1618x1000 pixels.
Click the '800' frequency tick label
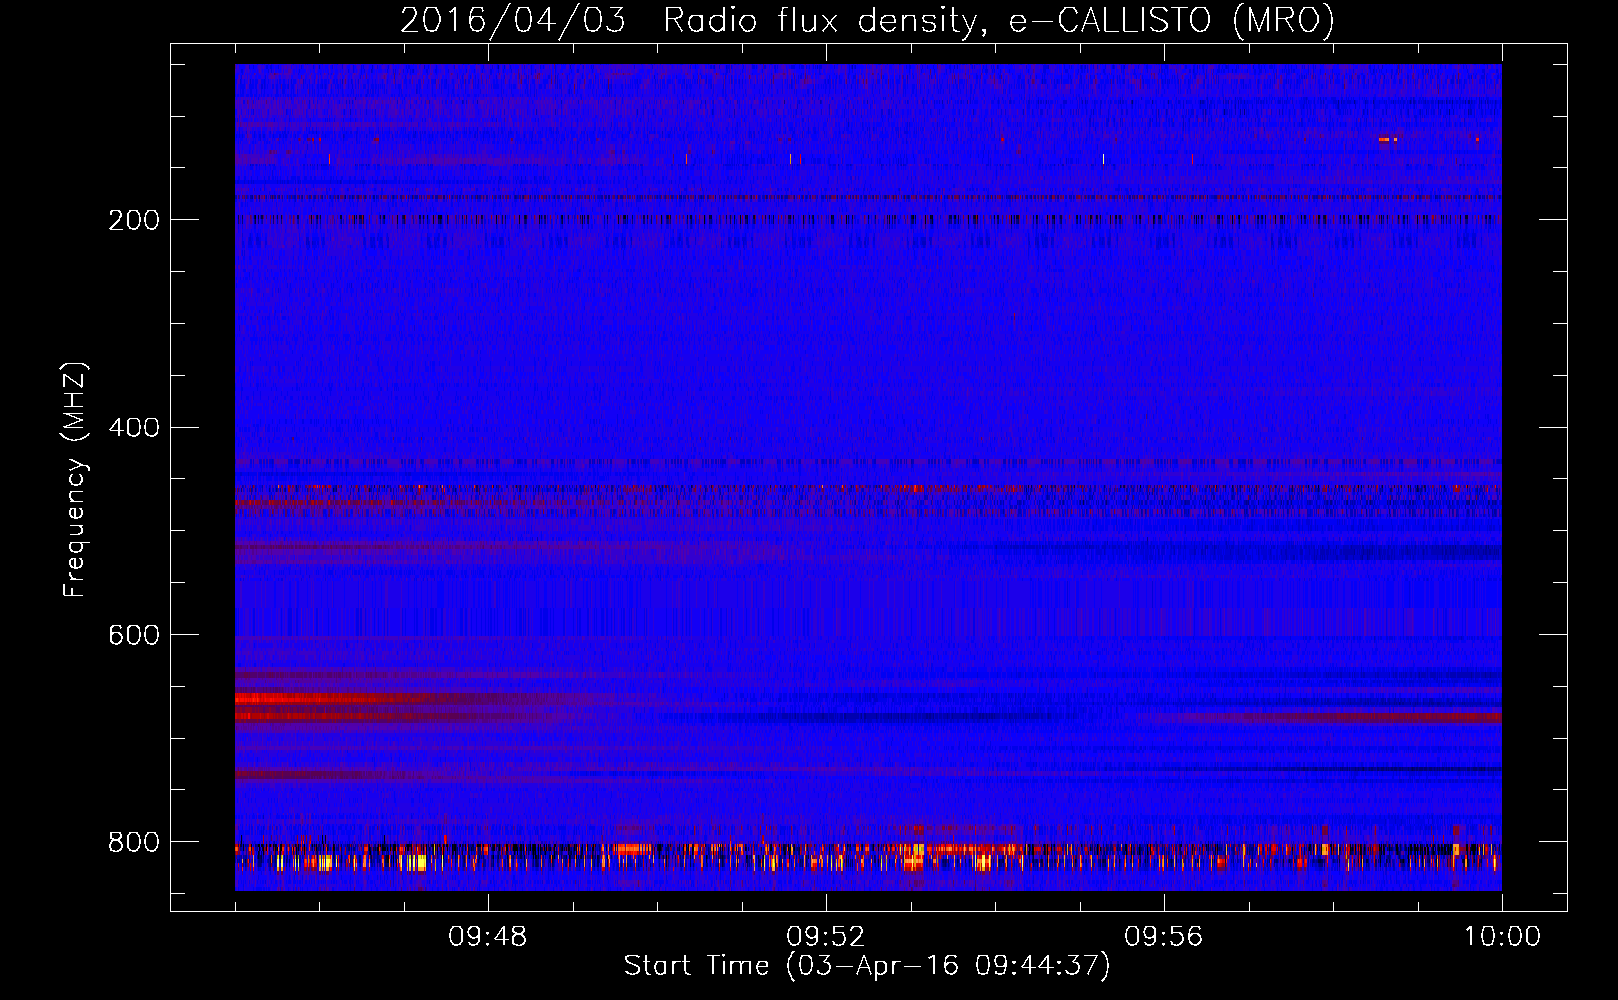click(x=134, y=842)
